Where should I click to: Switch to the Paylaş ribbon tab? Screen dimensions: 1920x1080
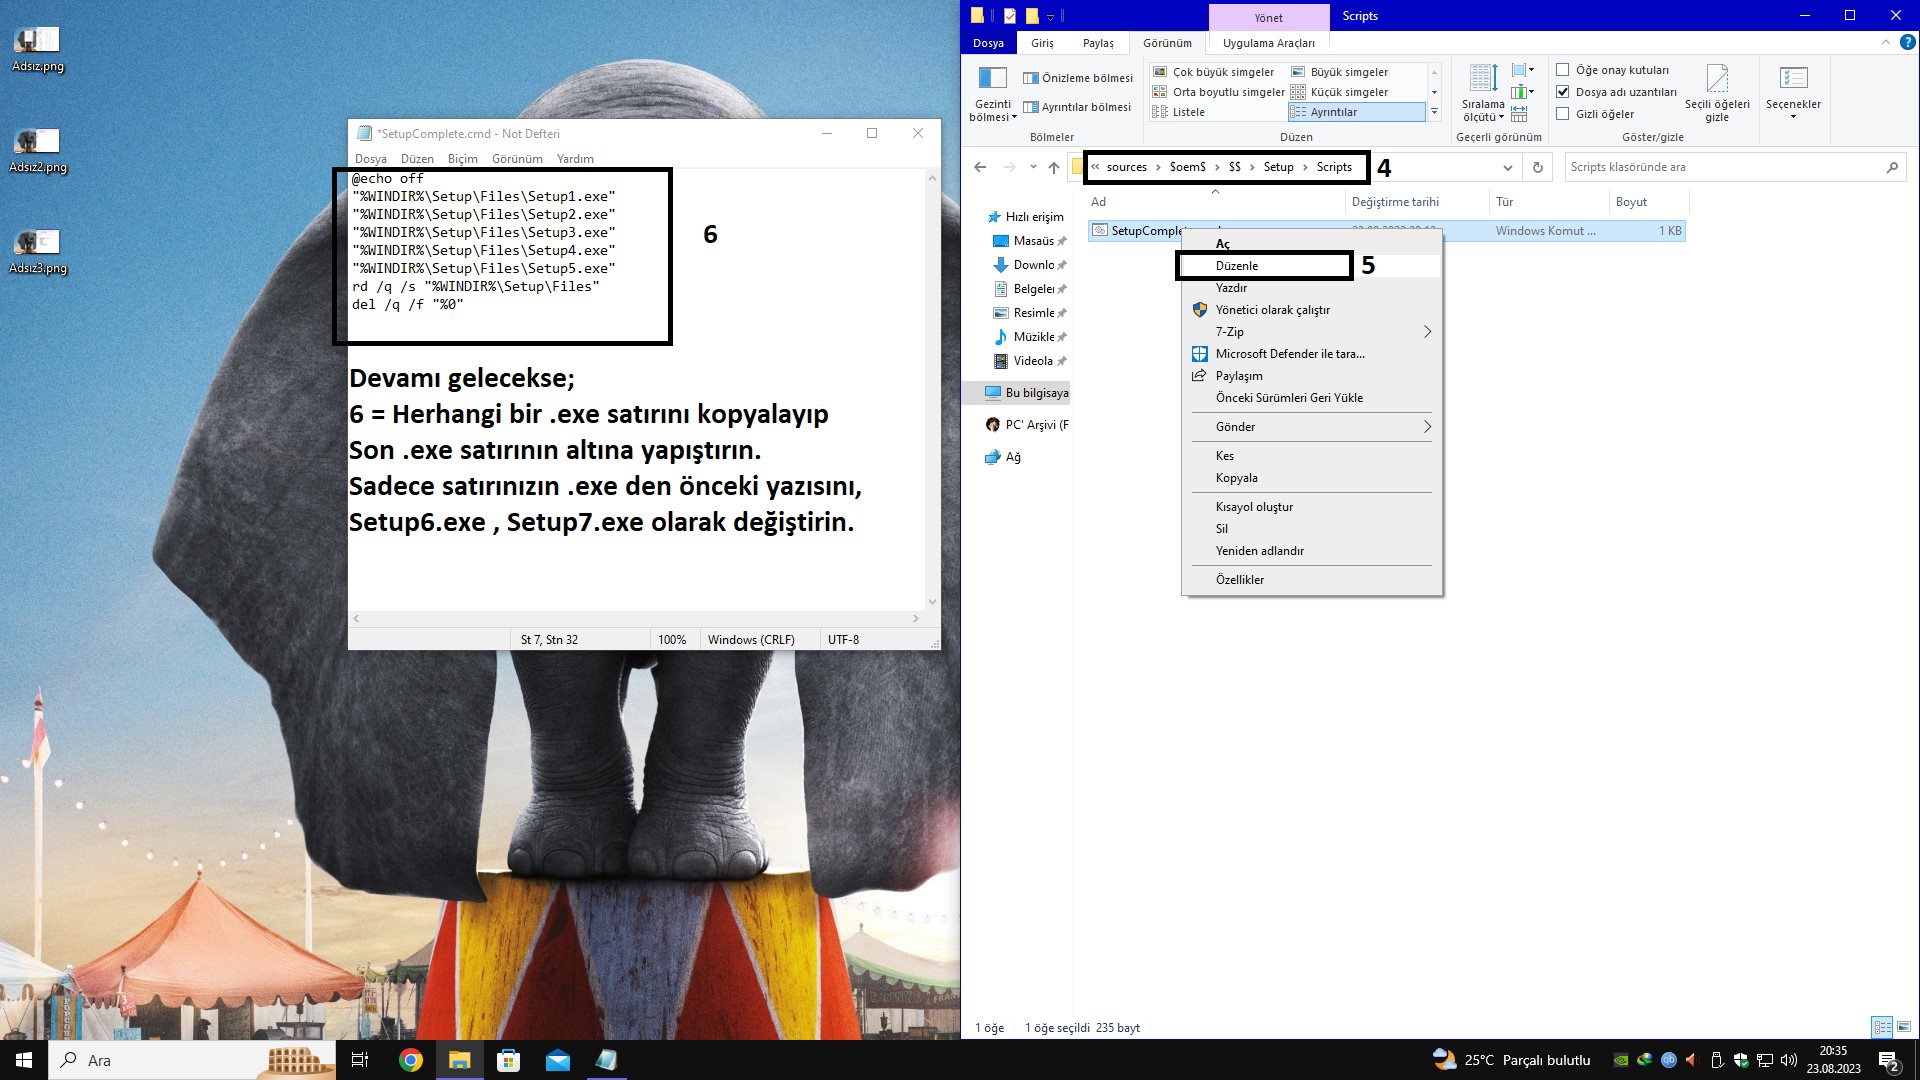(1098, 43)
